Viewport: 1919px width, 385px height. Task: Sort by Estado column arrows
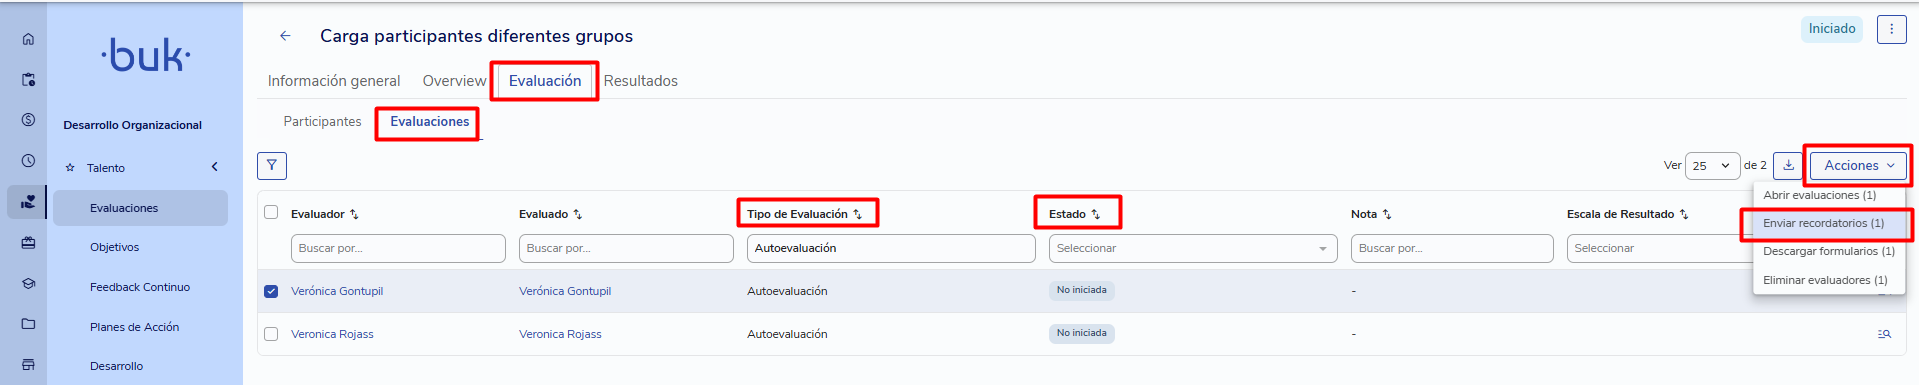tap(1095, 214)
